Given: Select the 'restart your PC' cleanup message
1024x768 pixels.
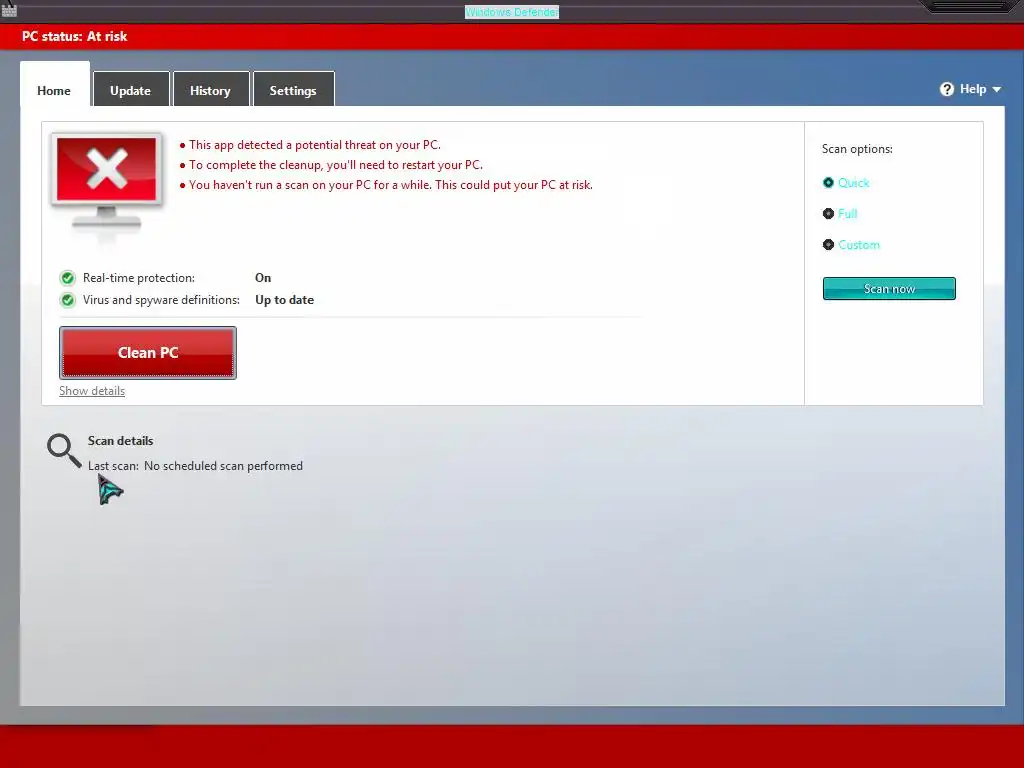Looking at the screenshot, I should pos(336,165).
